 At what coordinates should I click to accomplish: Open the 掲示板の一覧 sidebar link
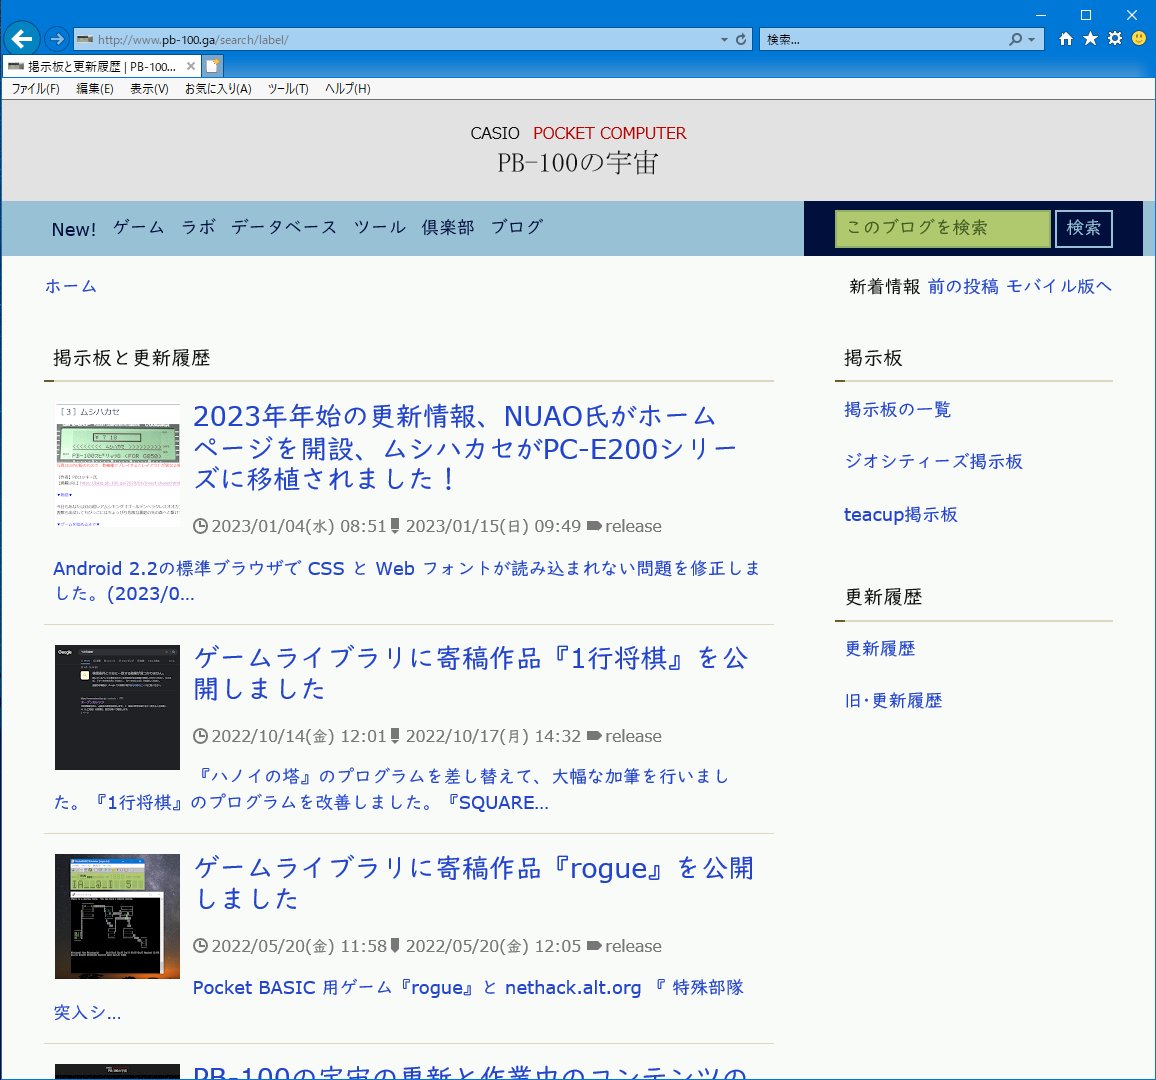897,410
